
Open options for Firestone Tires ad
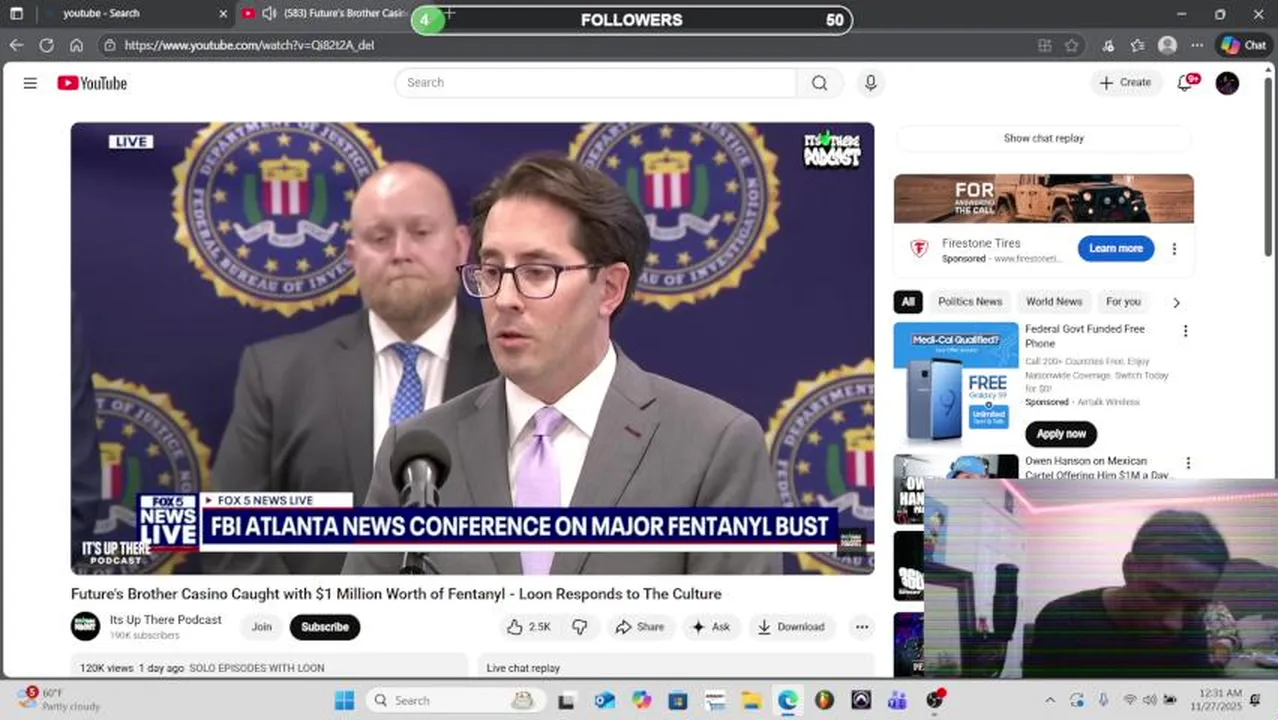(x=1174, y=249)
